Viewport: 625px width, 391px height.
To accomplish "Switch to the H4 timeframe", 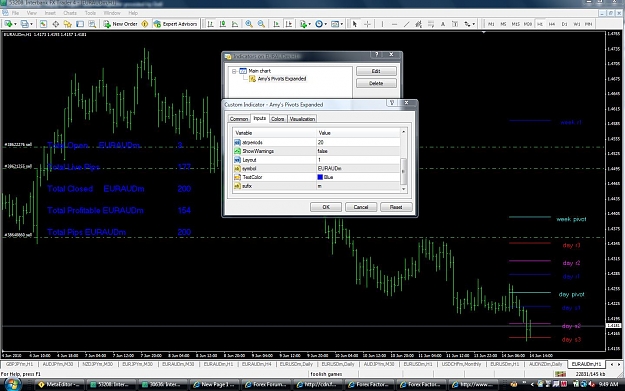I will coord(552,24).
